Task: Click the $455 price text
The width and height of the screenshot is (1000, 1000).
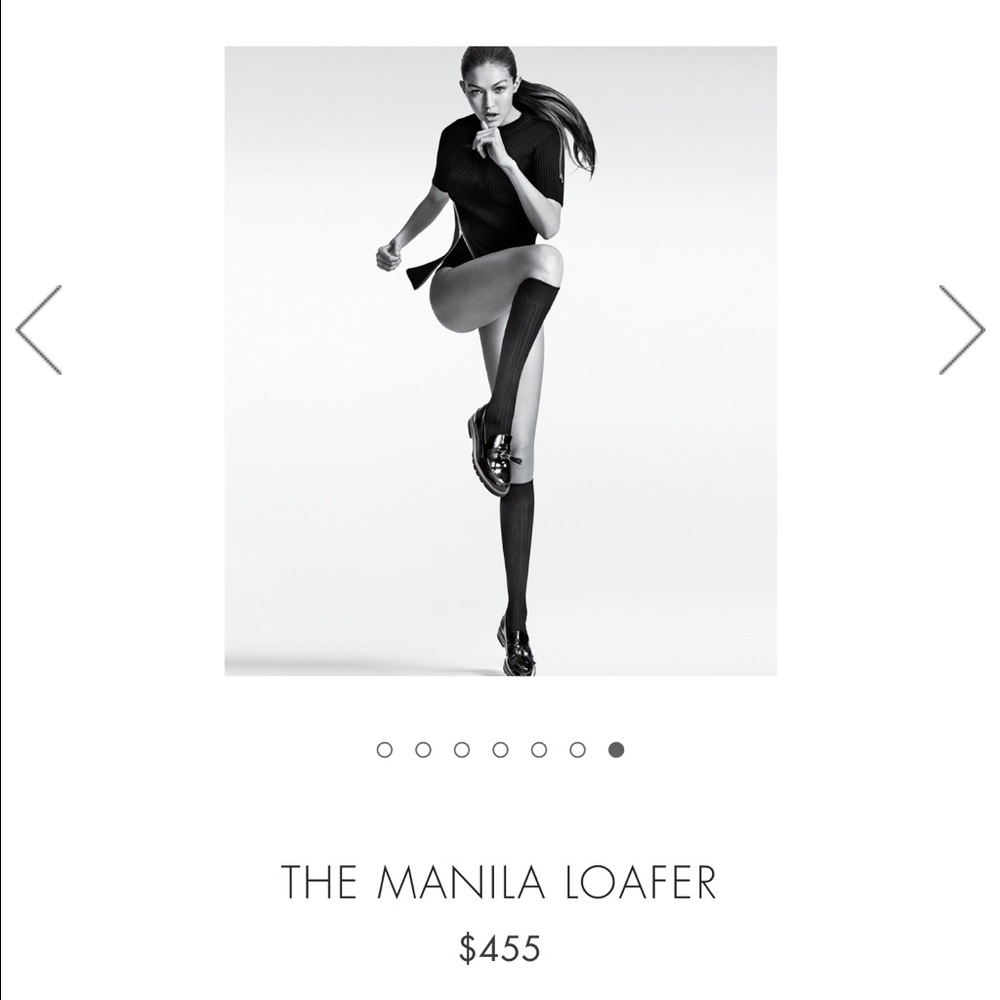Action: (x=500, y=947)
